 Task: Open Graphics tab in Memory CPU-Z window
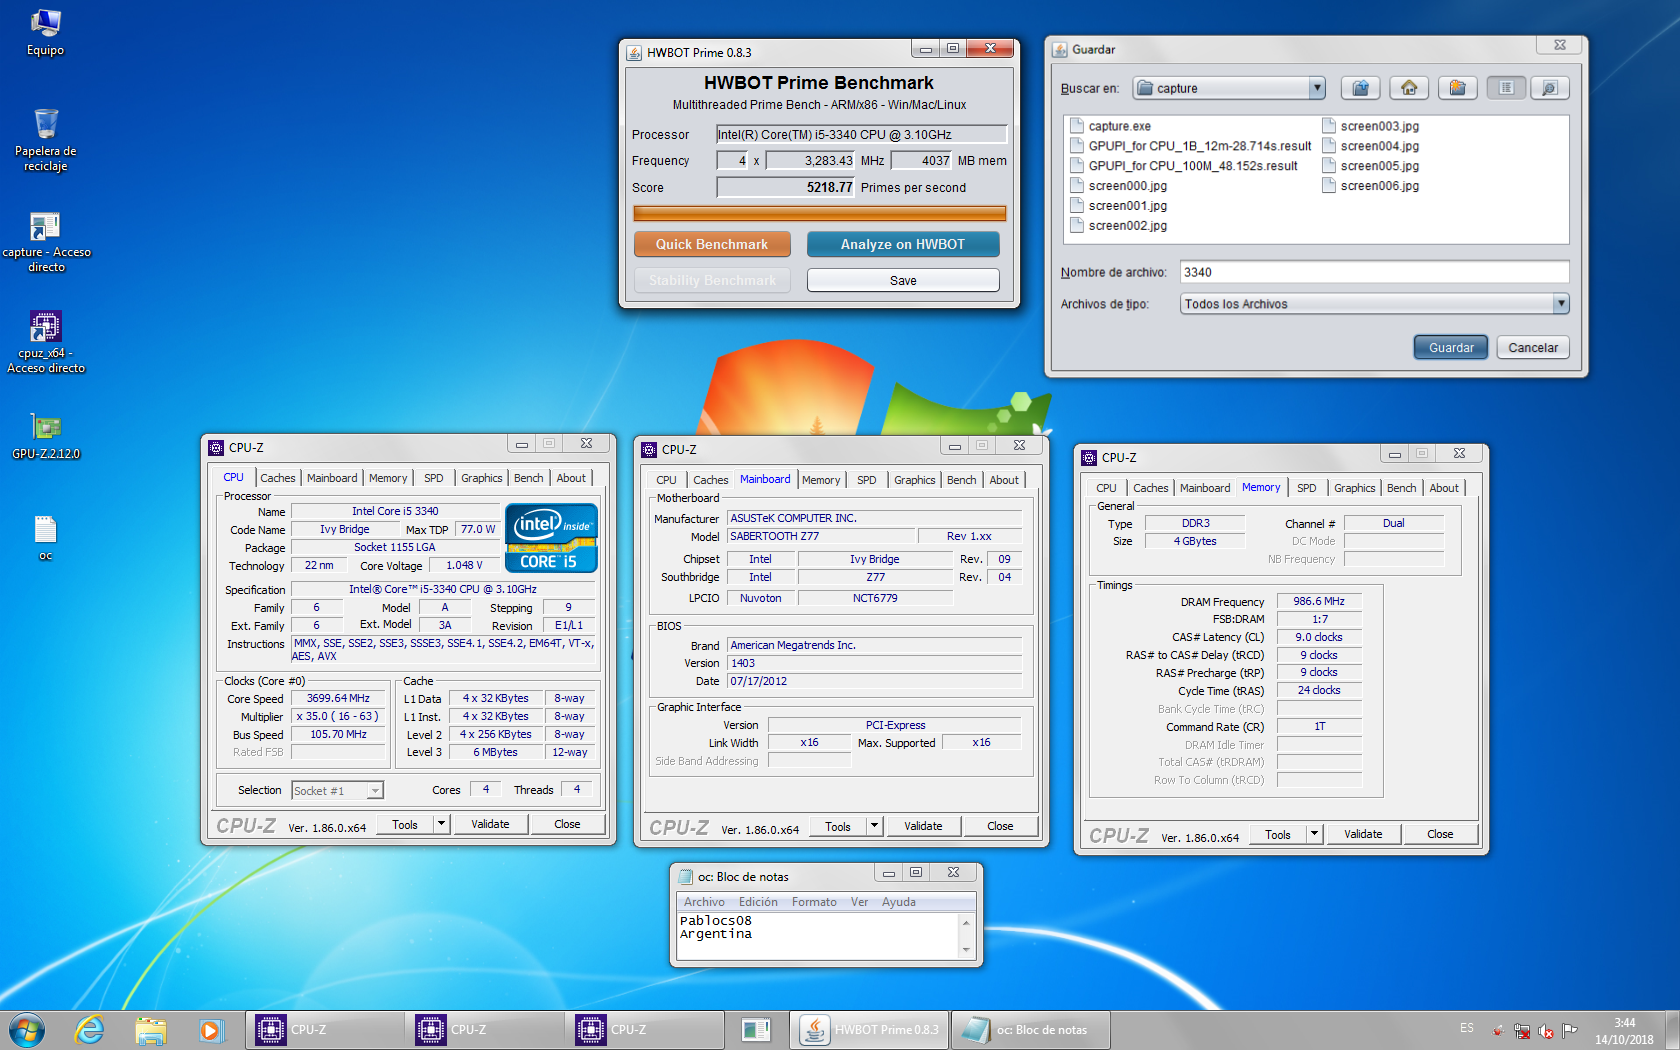(x=1354, y=488)
